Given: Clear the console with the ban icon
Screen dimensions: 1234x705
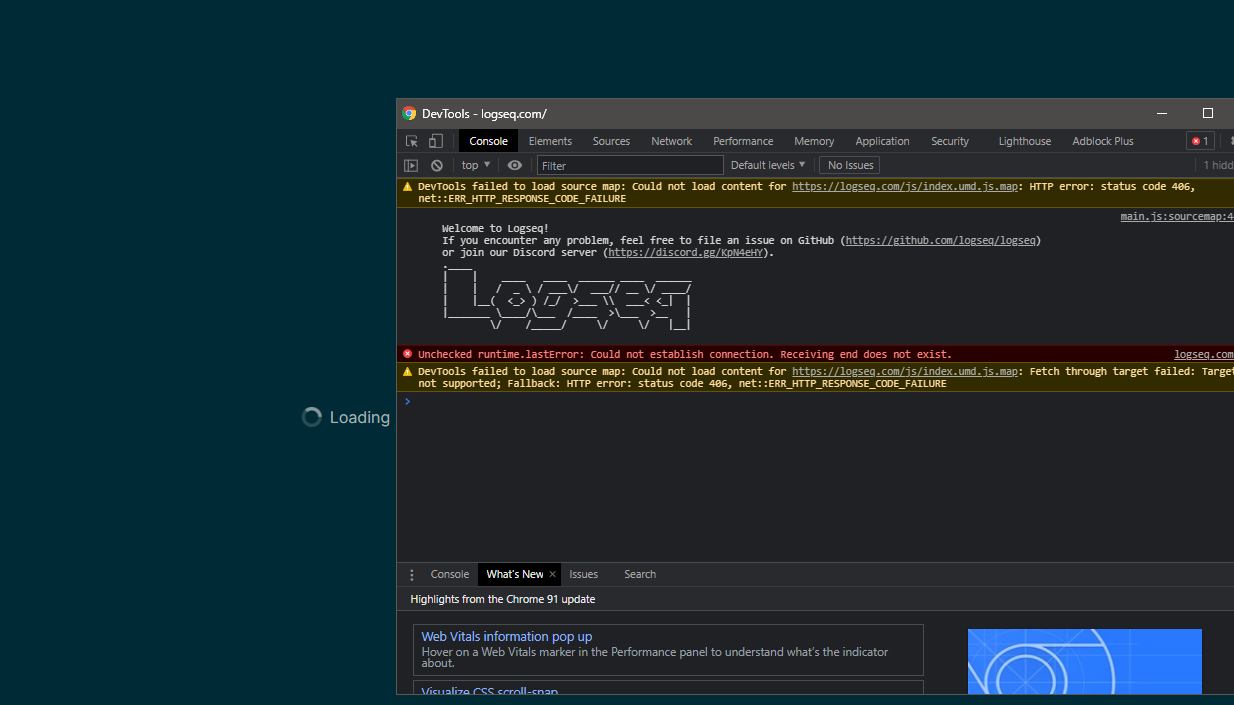Looking at the screenshot, I should click(x=437, y=165).
